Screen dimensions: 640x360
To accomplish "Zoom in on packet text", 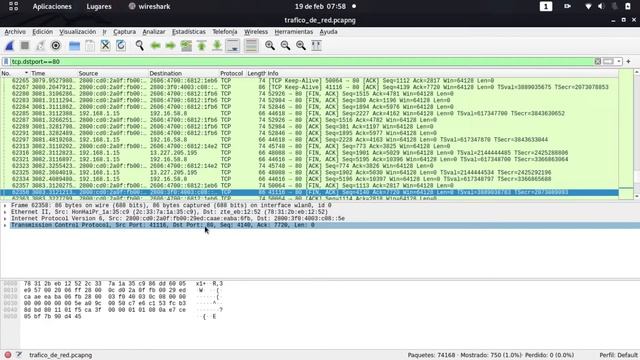I will (x=270, y=45).
